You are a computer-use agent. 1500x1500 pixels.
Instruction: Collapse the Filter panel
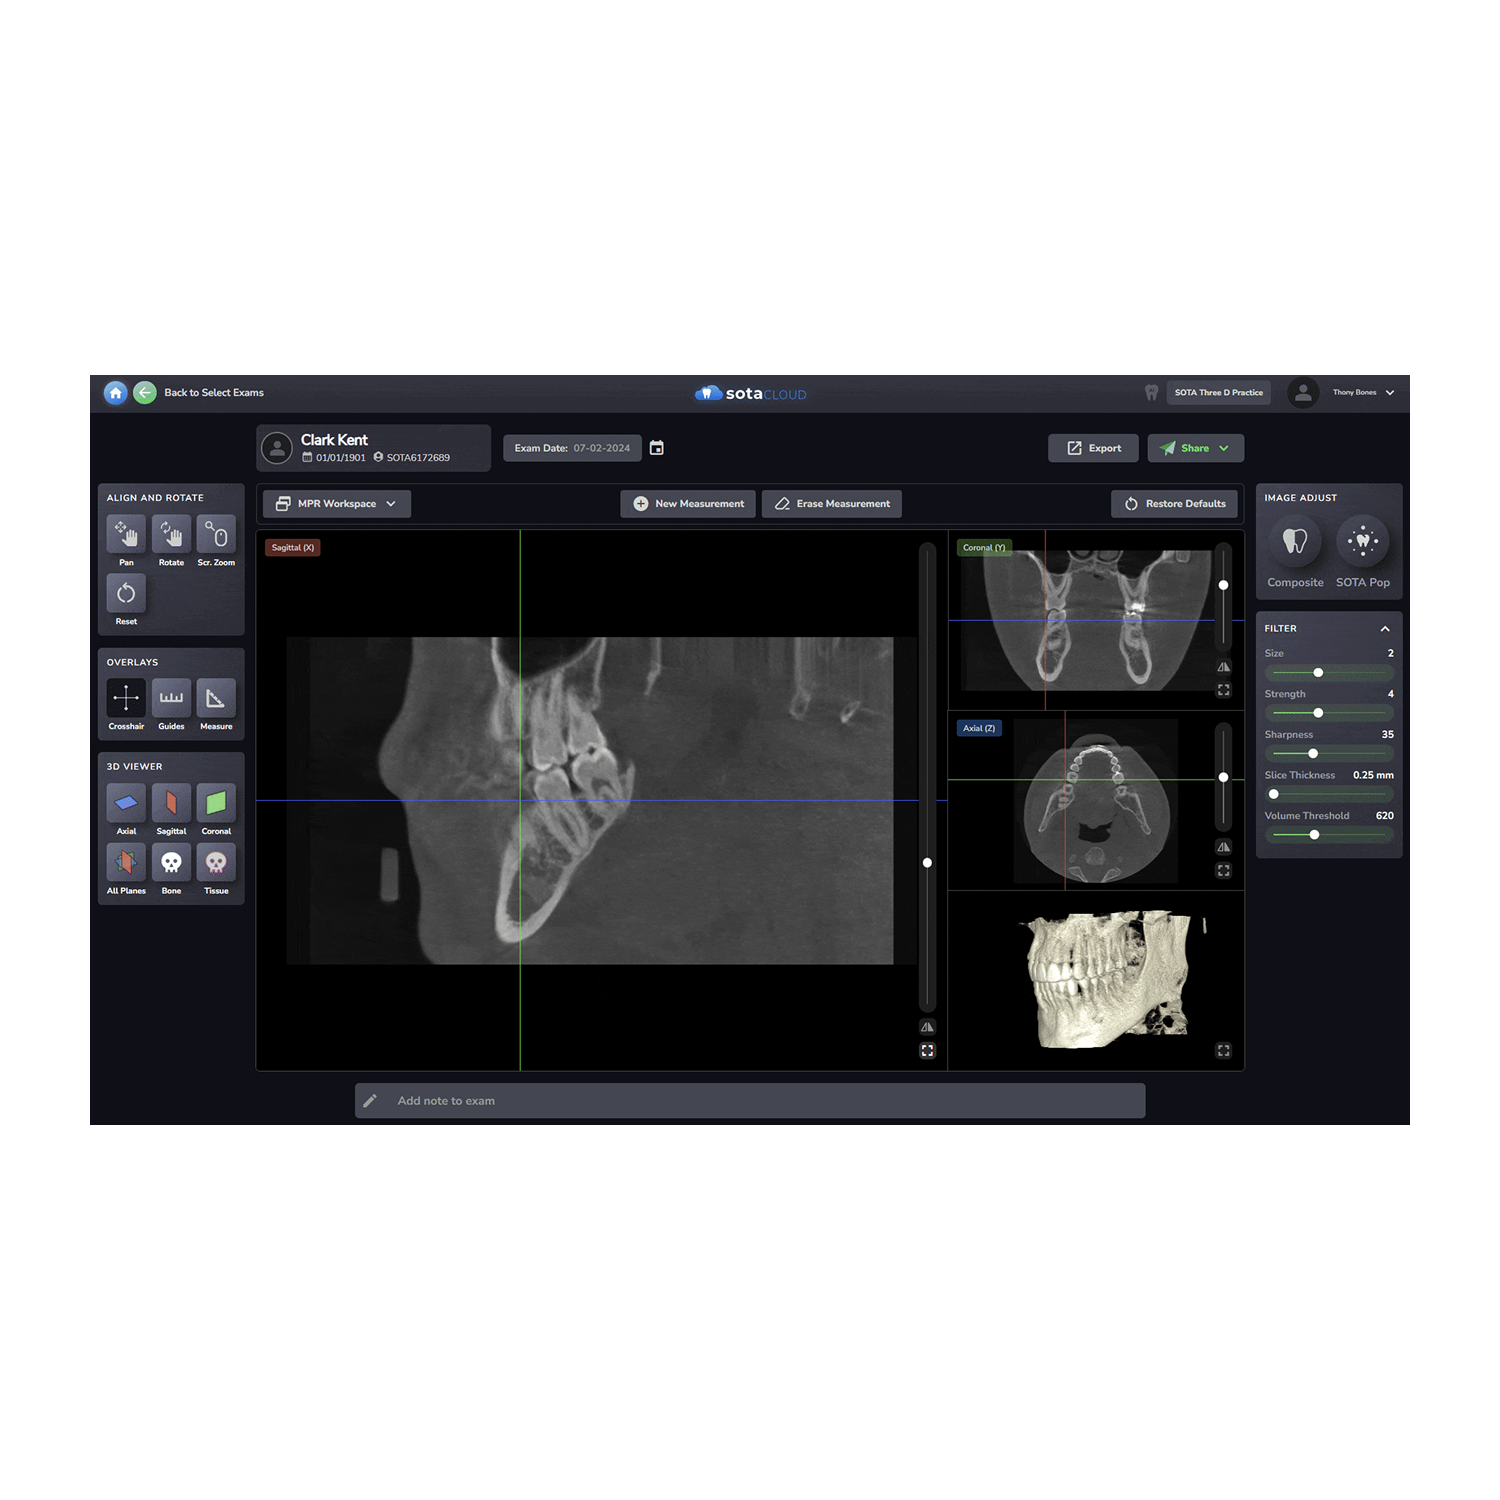tap(1385, 629)
